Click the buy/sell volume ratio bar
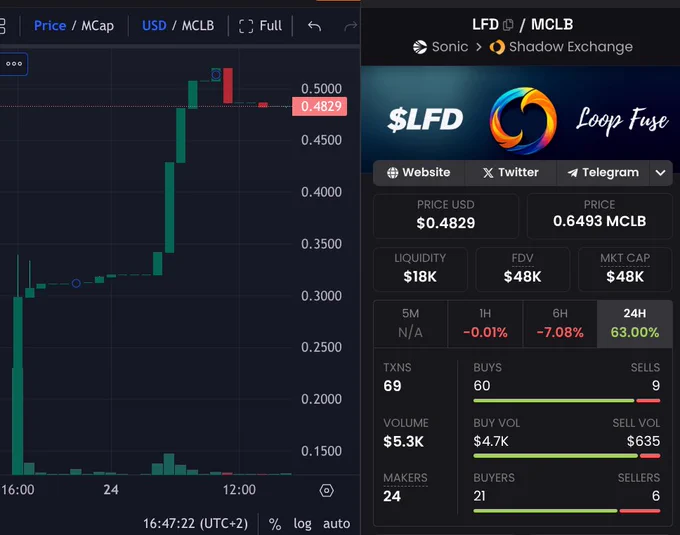This screenshot has width=680, height=535. click(567, 456)
